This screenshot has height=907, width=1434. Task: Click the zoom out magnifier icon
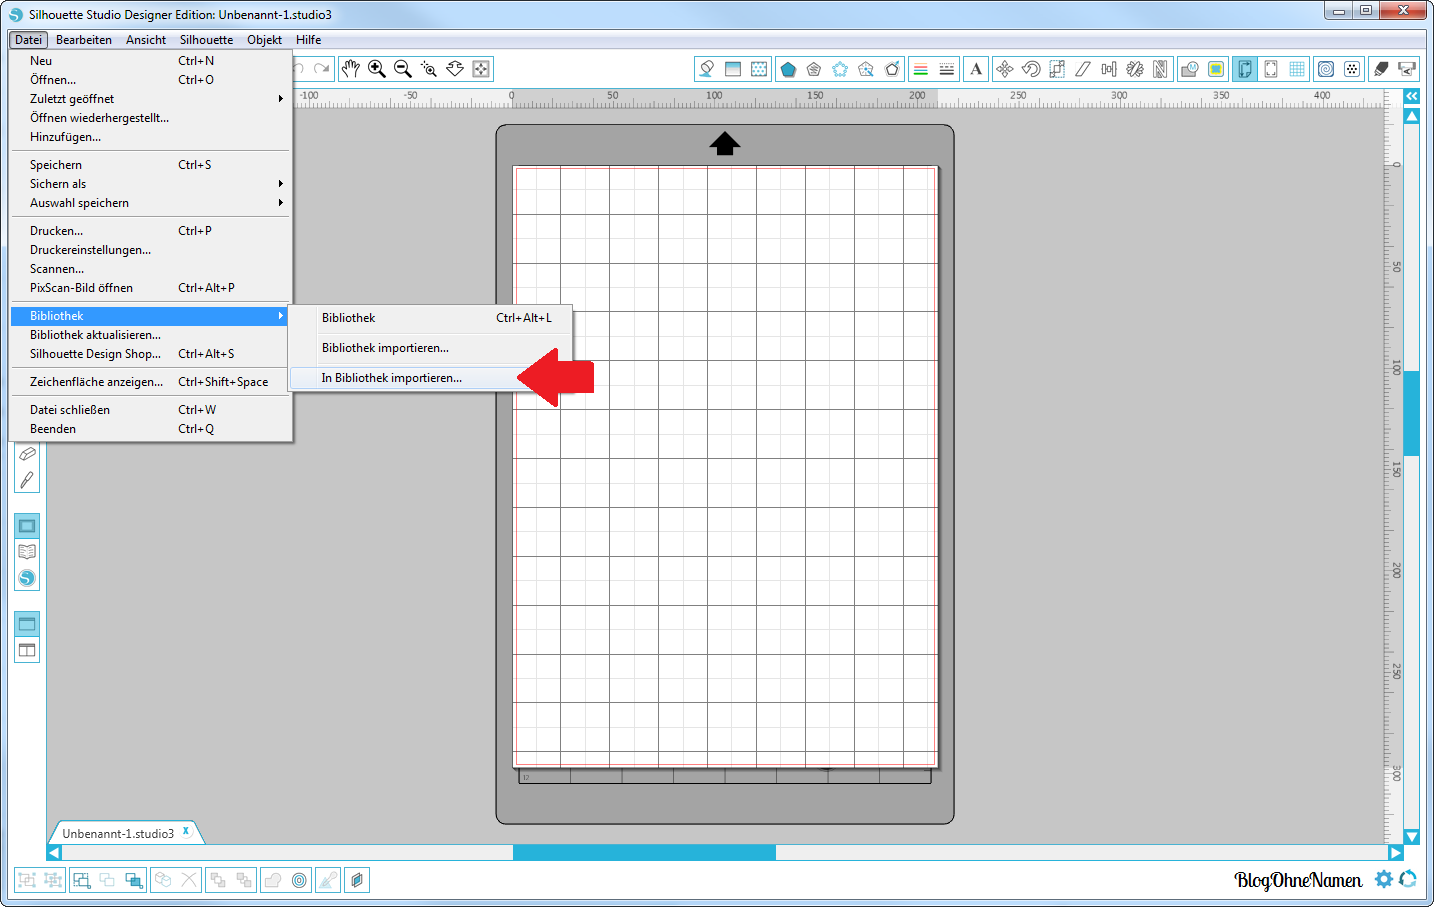click(403, 69)
